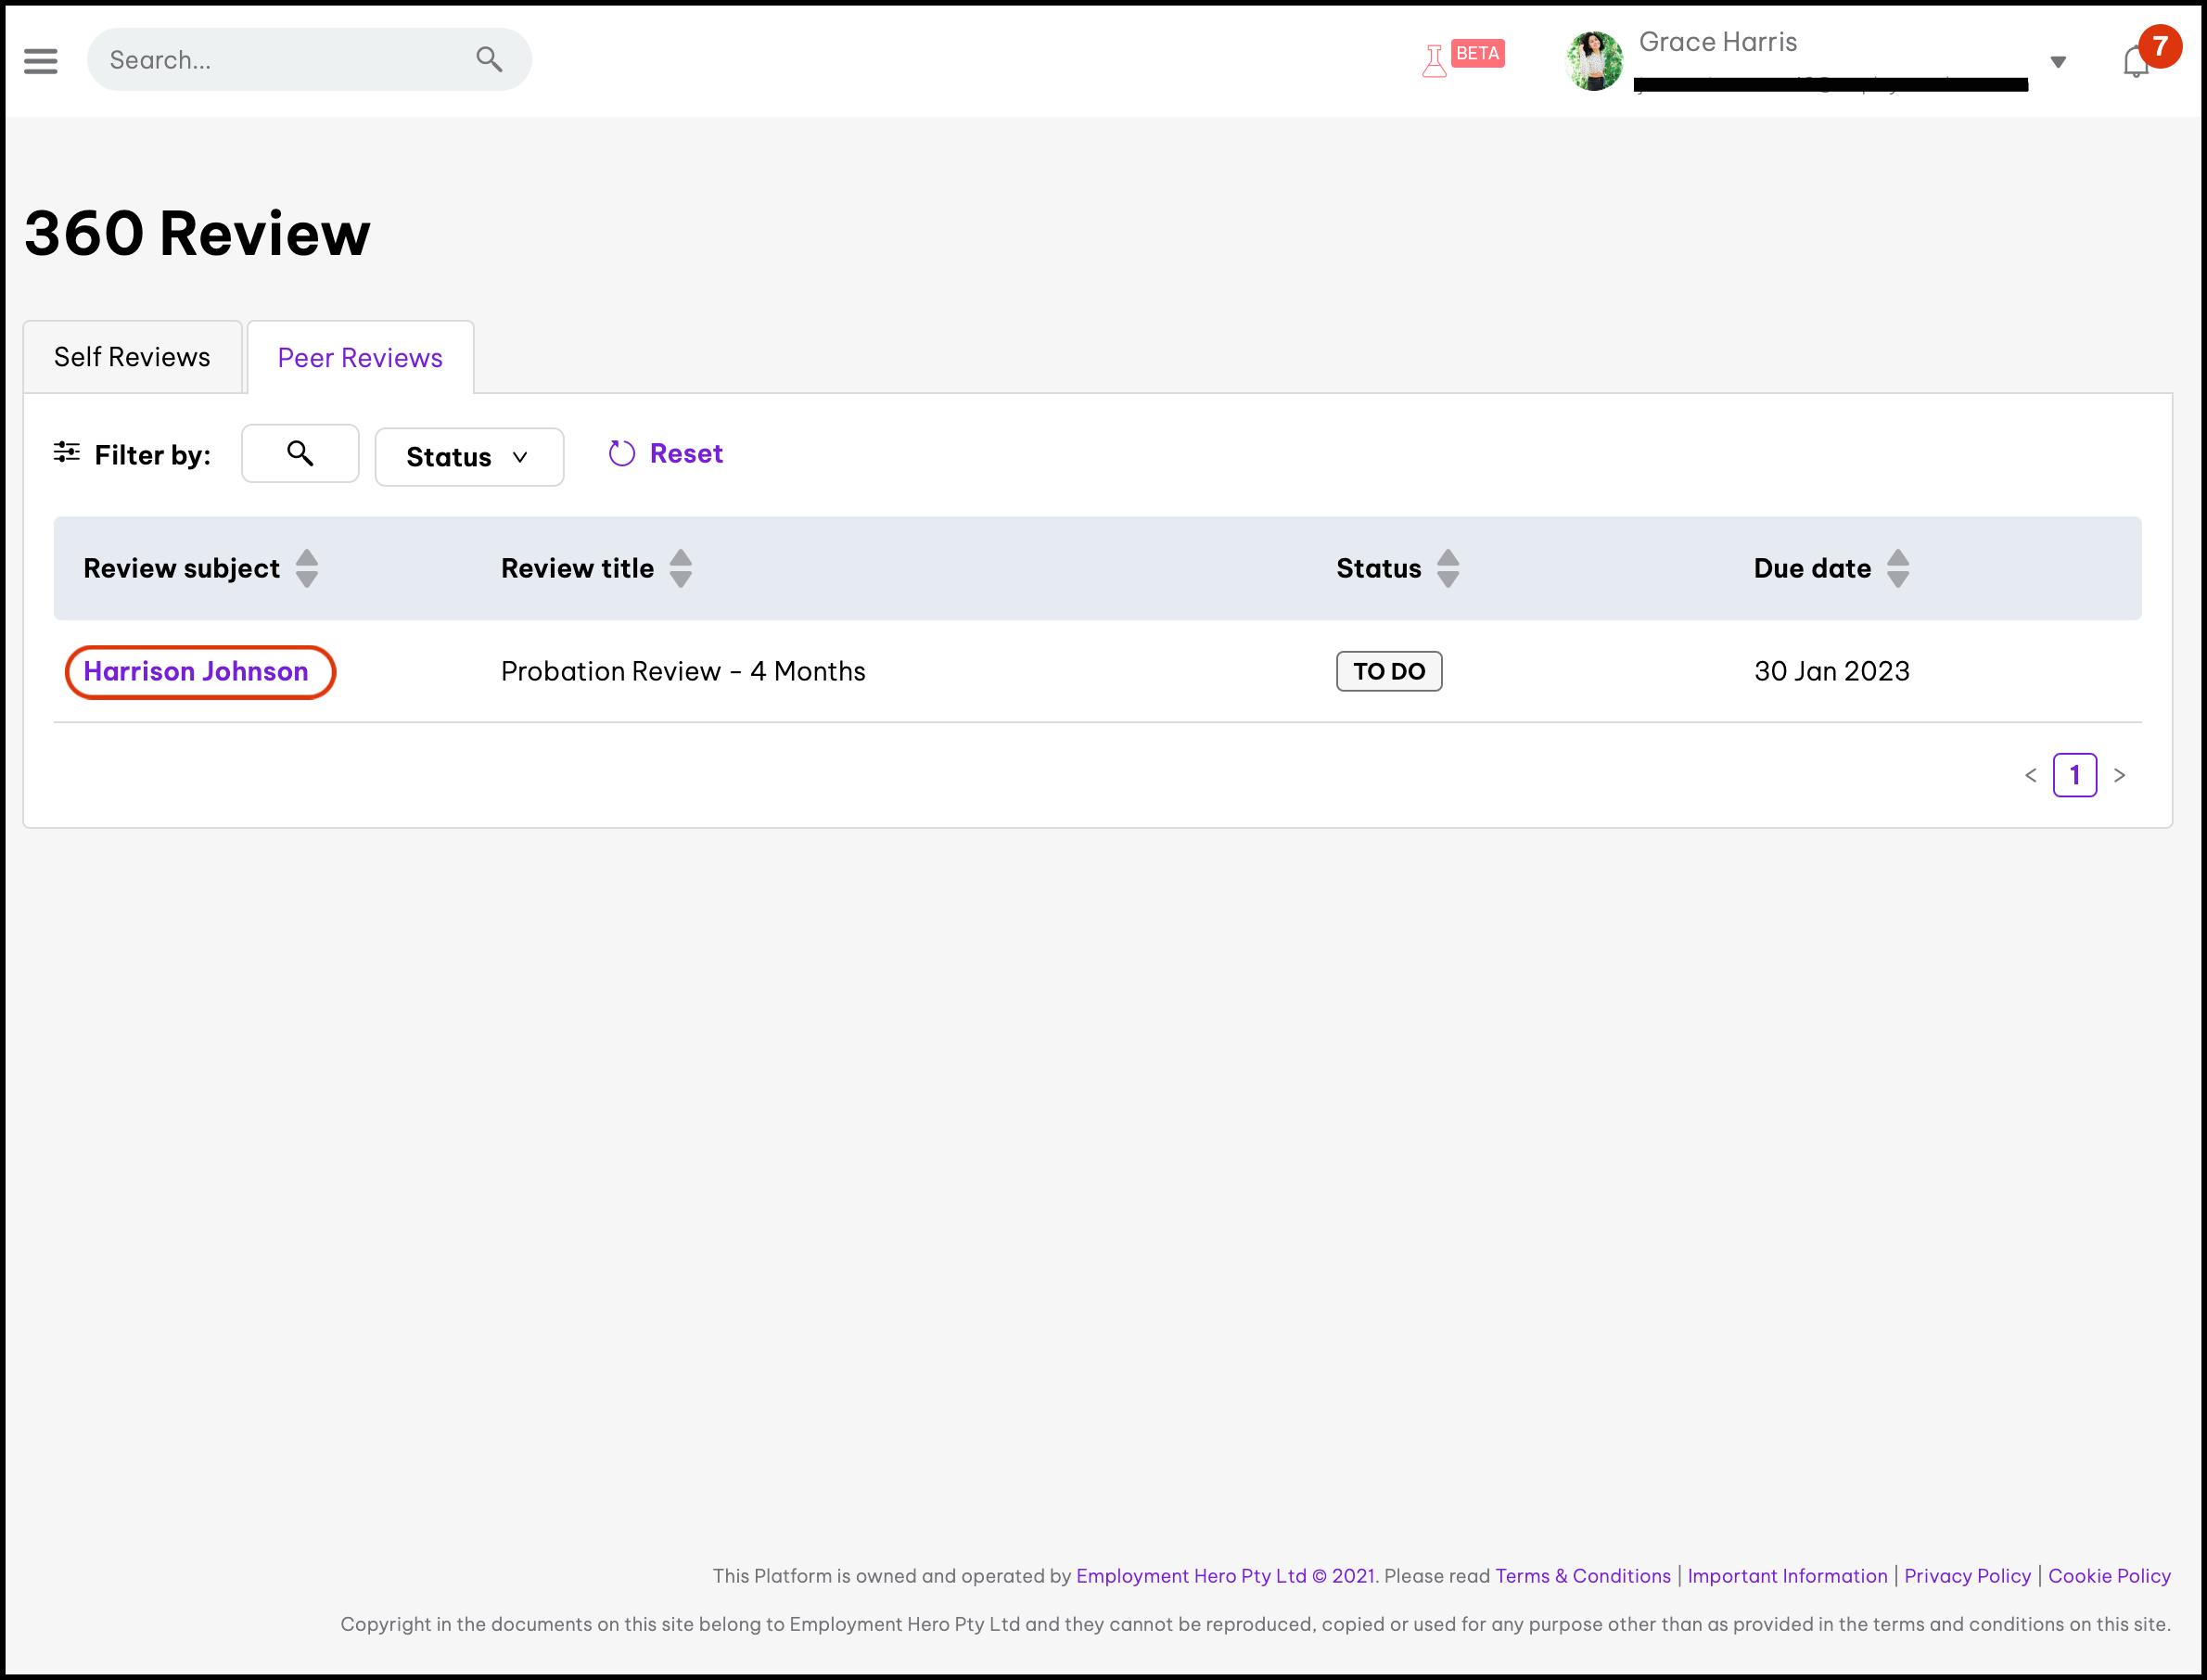Switch to the Self Reviews tab
This screenshot has height=1680, width=2207.
pyautogui.click(x=132, y=357)
